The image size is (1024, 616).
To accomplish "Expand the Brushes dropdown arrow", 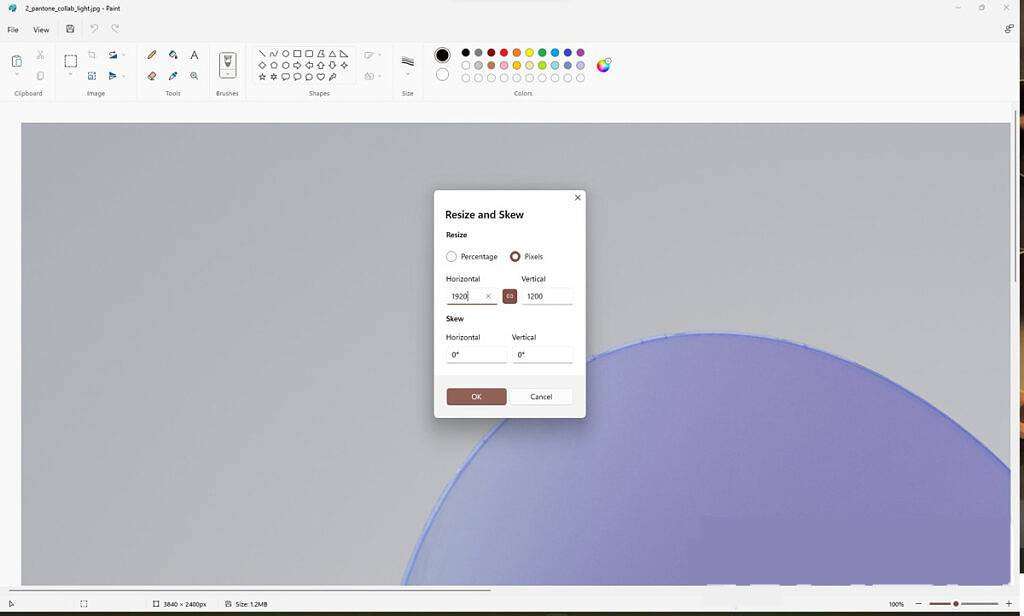I will click(x=227, y=74).
